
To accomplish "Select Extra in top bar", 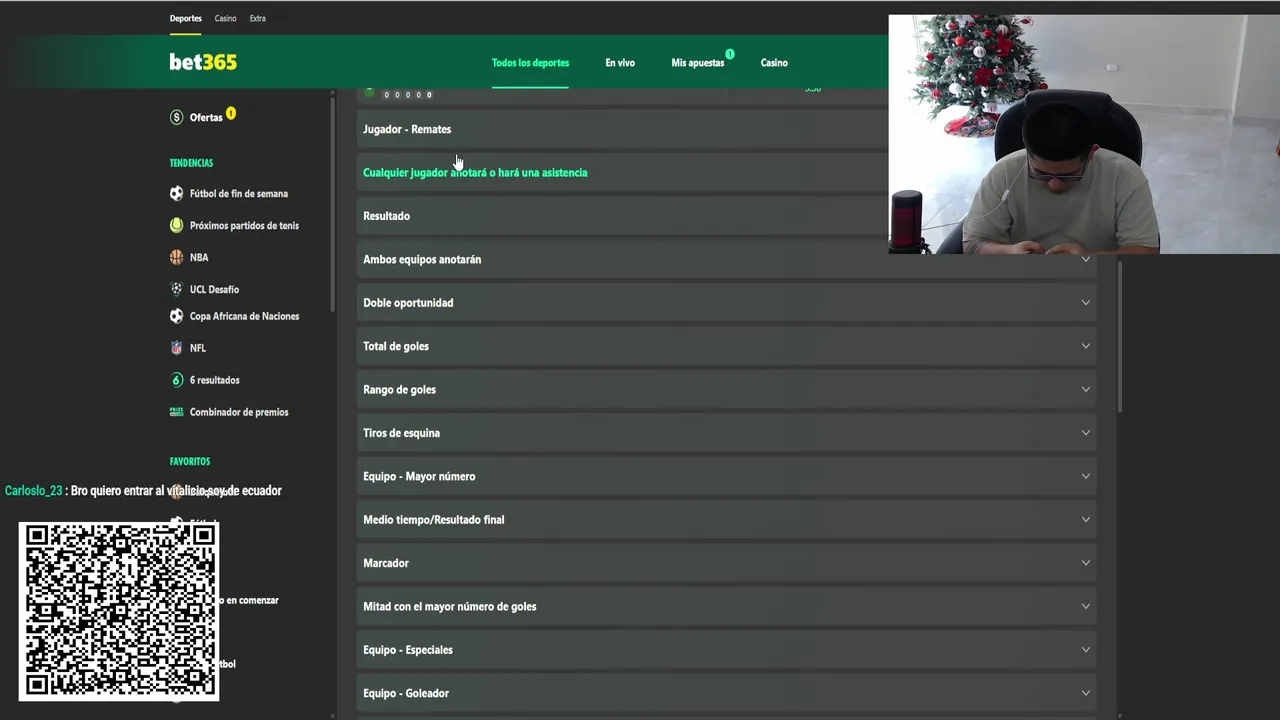I will point(258,18).
